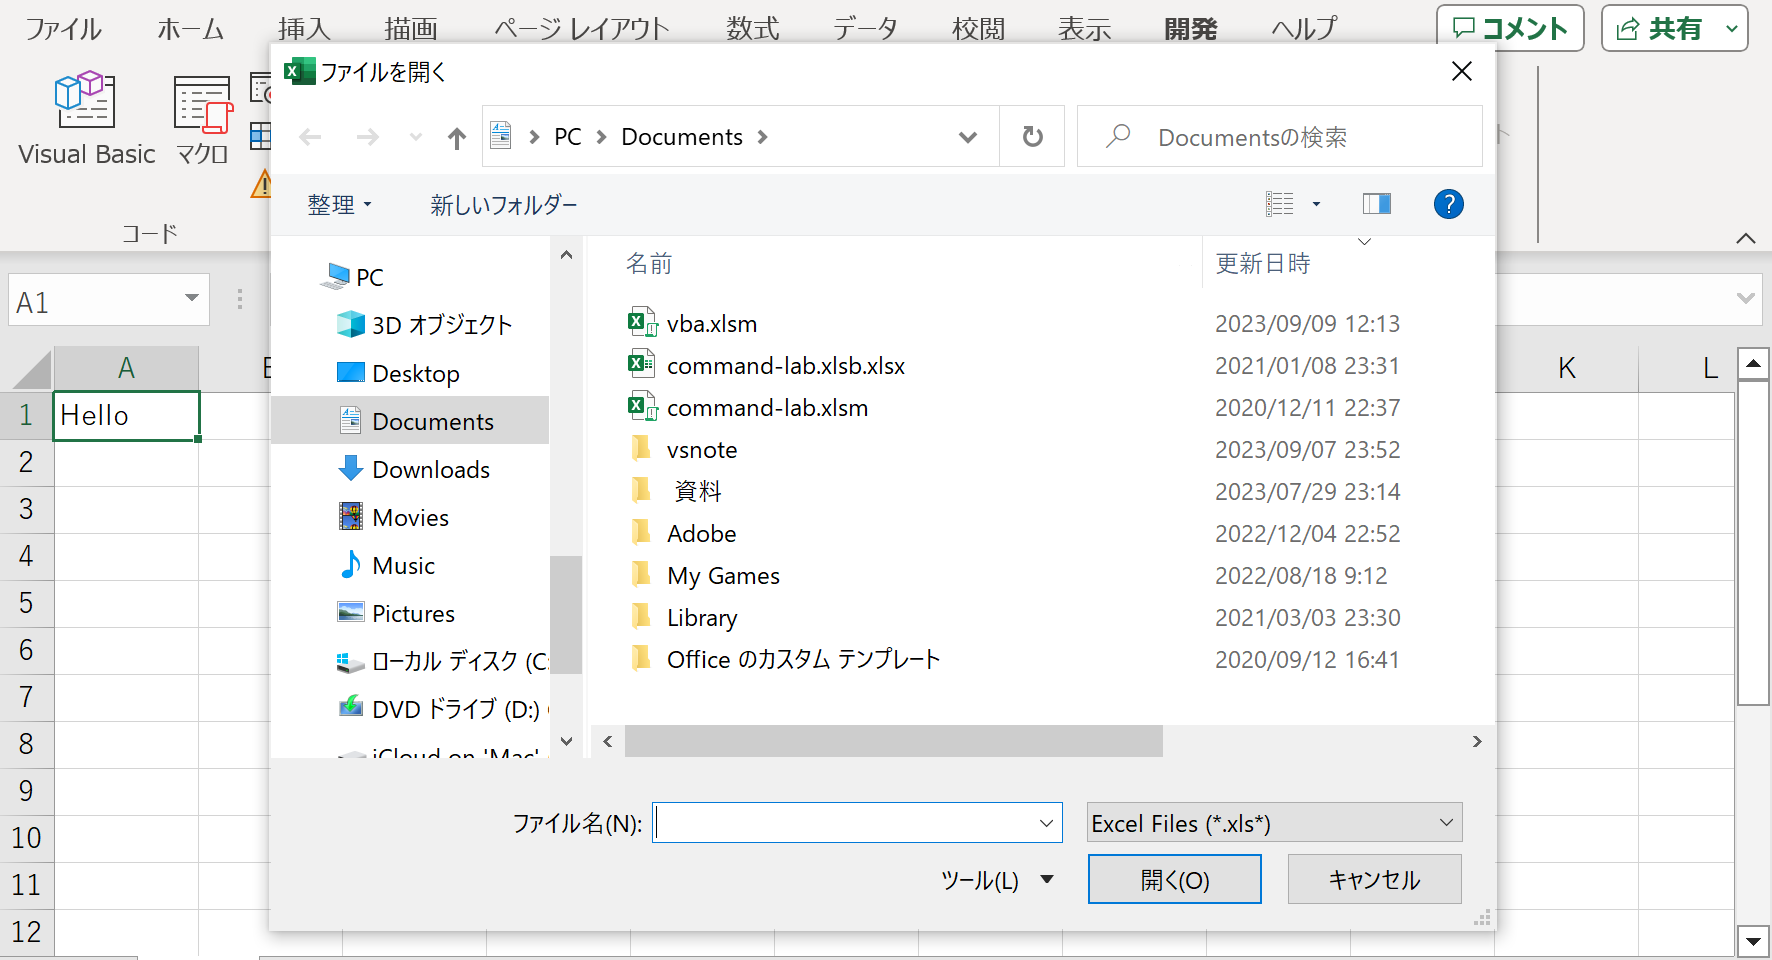Click the dialog help question mark

1448,204
